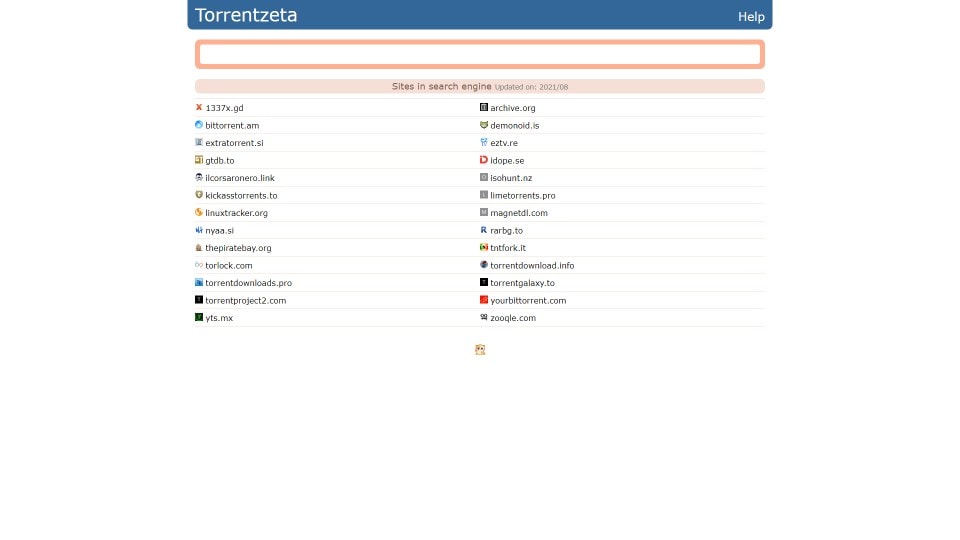Click the archive.org favicon icon
Image resolution: width=960 pixels, height=540 pixels.
(484, 107)
